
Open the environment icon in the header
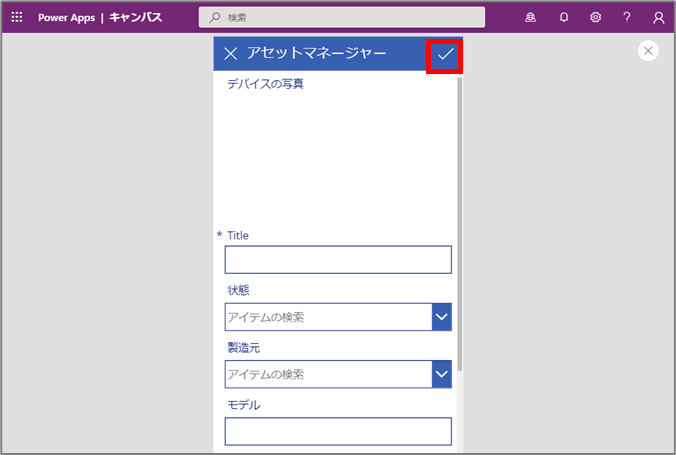(530, 17)
